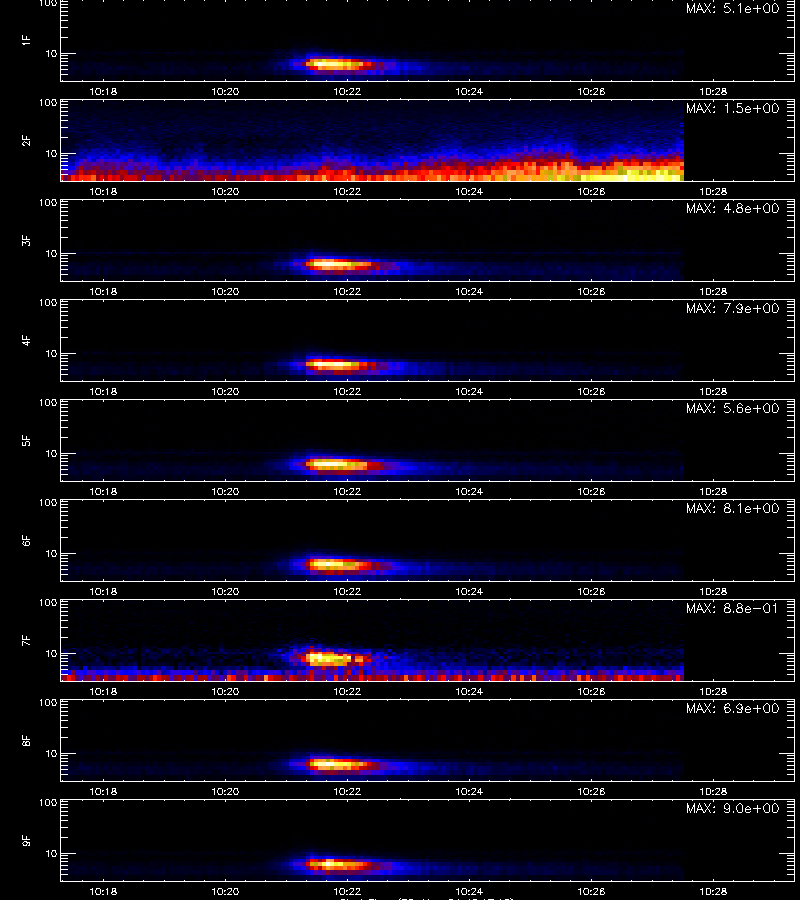Click the 10:26 time label under panel 7F
800x900 pixels.
(x=591, y=692)
